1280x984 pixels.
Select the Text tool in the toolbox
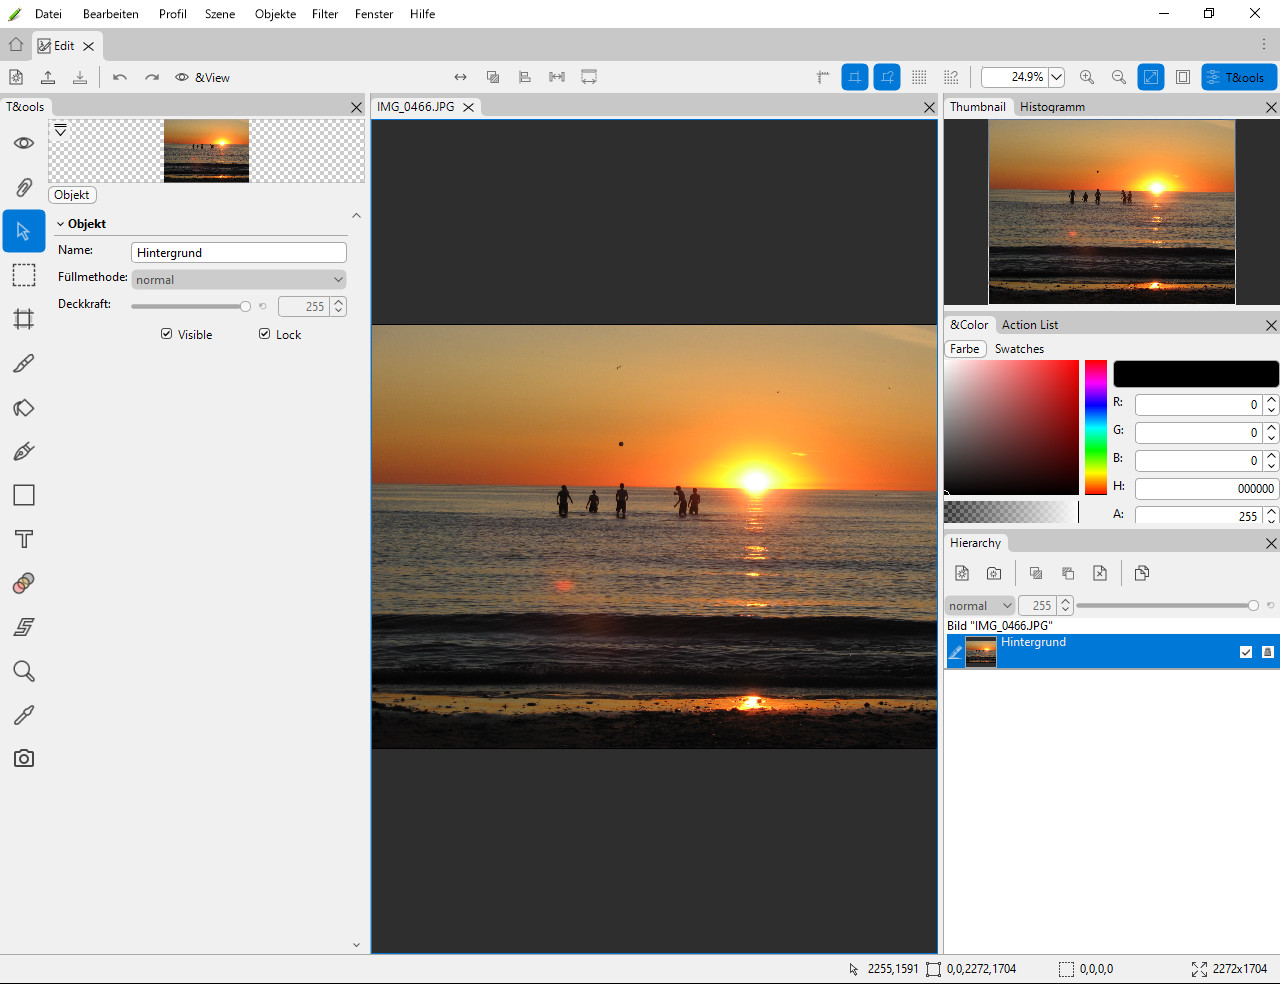[x=24, y=539]
